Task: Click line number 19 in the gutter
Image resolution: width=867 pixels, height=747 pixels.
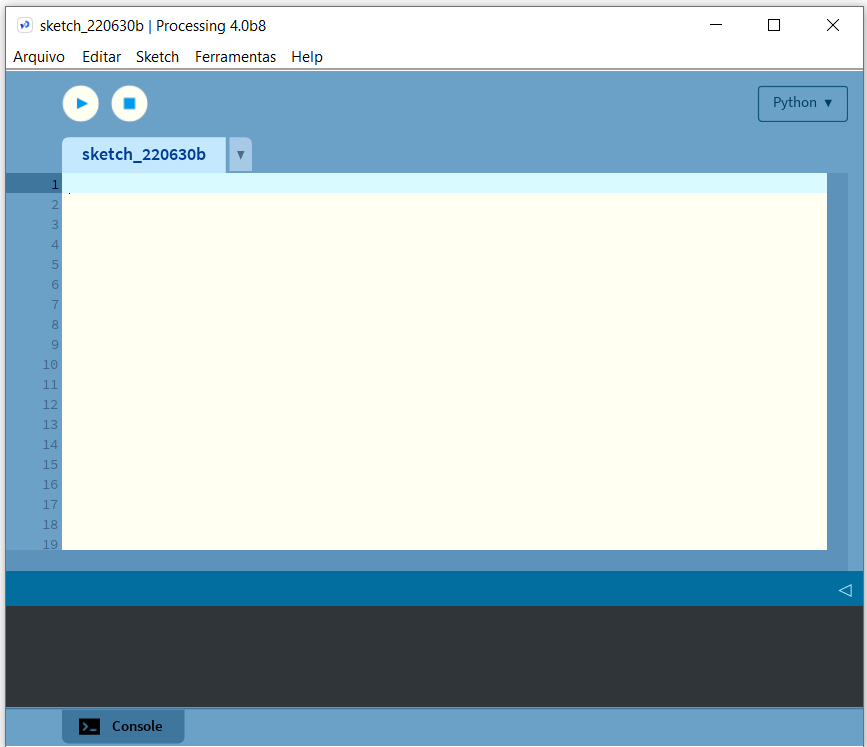Action: tap(50, 544)
